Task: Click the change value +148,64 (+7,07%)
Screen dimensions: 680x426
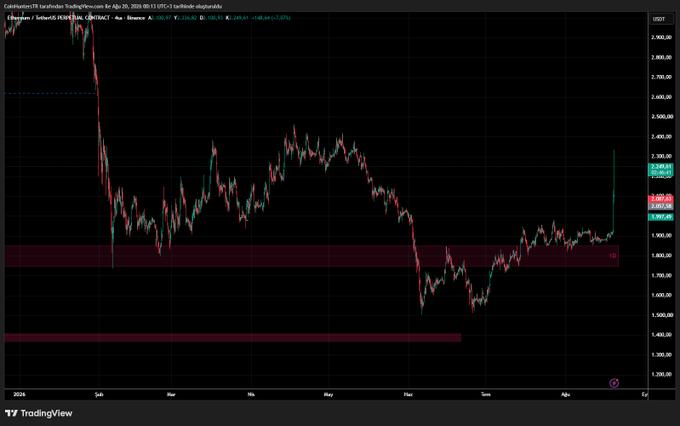Action: pos(271,18)
